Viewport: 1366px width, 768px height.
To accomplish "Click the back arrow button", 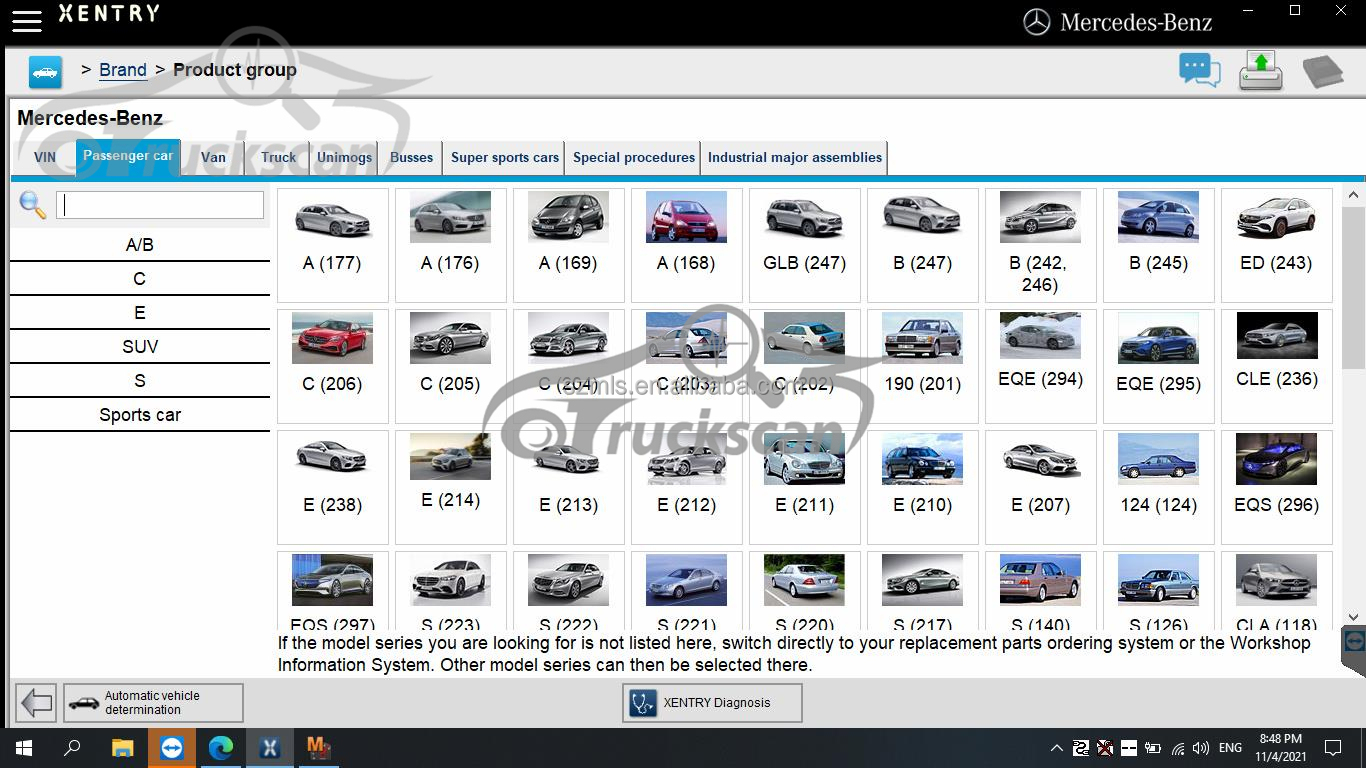I will pyautogui.click(x=37, y=703).
